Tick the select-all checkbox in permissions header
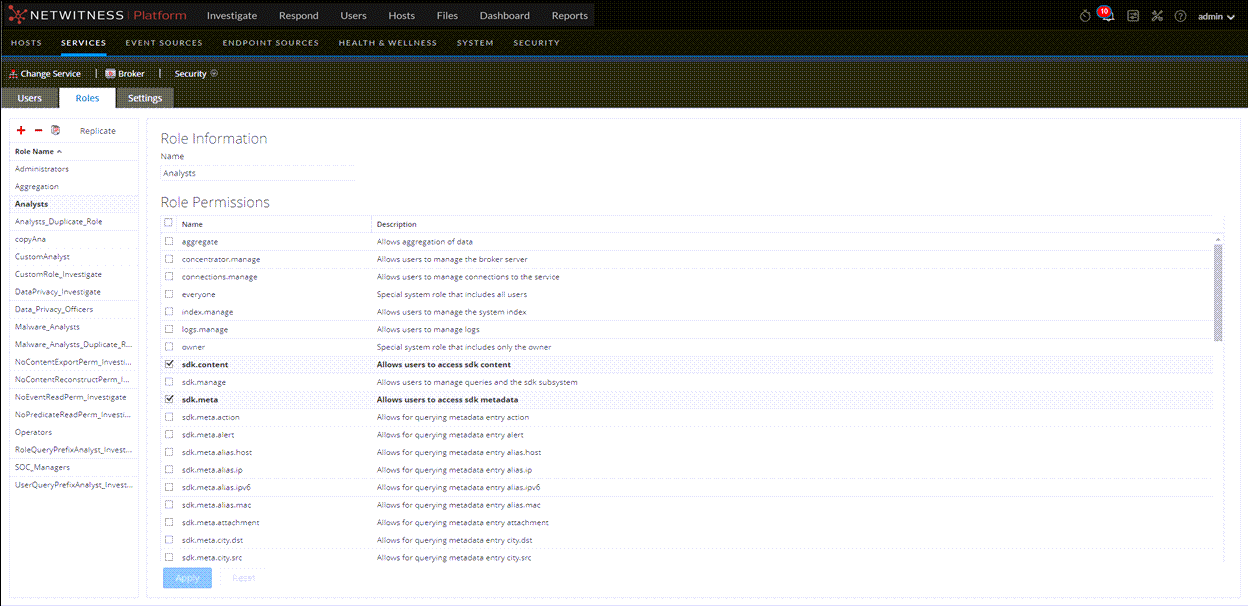This screenshot has width=1248, height=606. (x=169, y=224)
